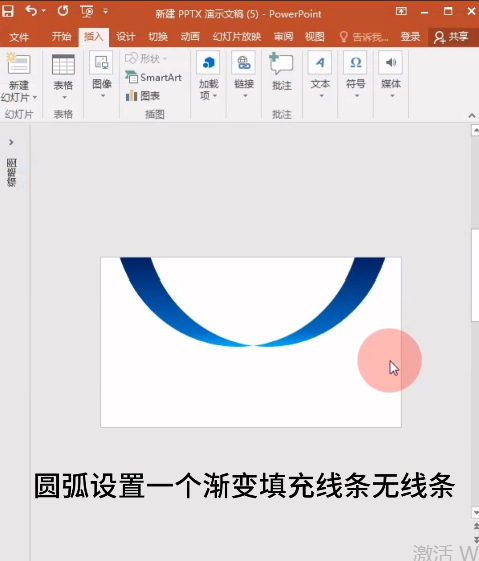Click the 登录 sign-in link
Image resolution: width=479 pixels, height=561 pixels.
click(x=410, y=36)
